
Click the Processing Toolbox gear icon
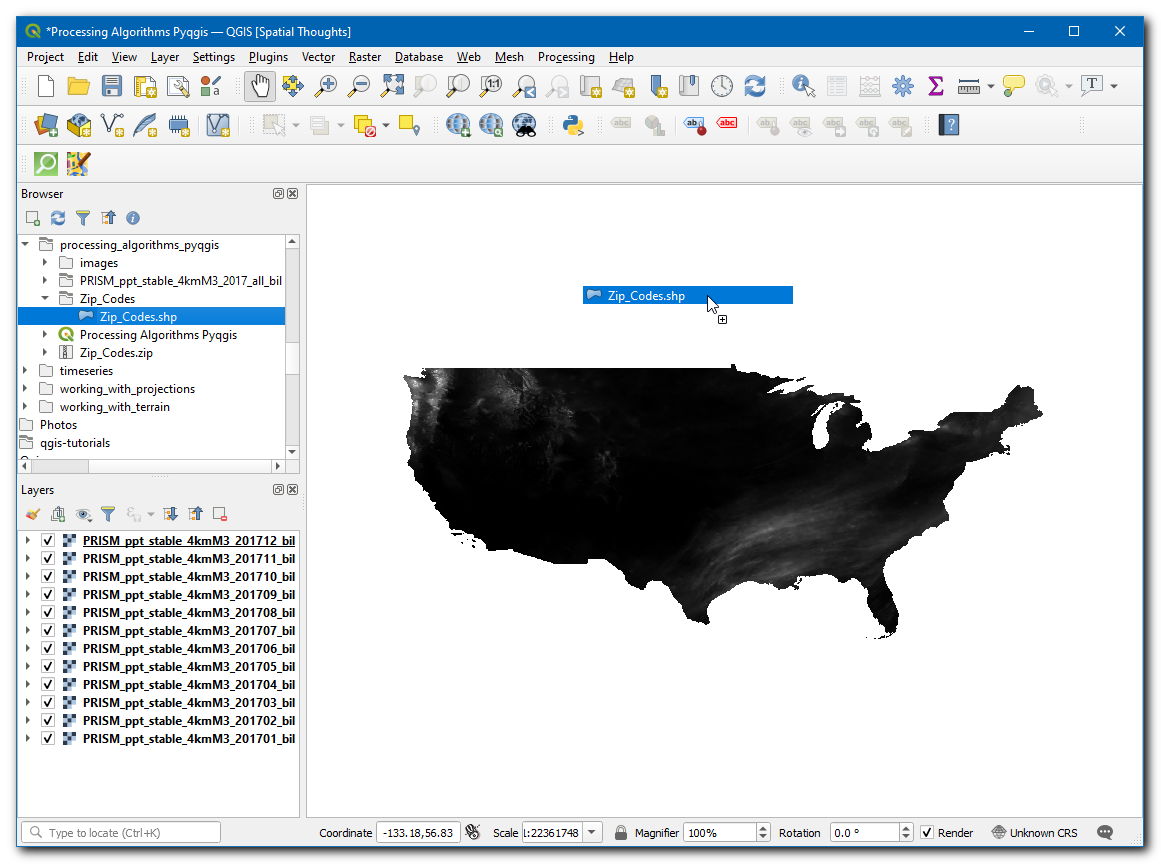(903, 86)
